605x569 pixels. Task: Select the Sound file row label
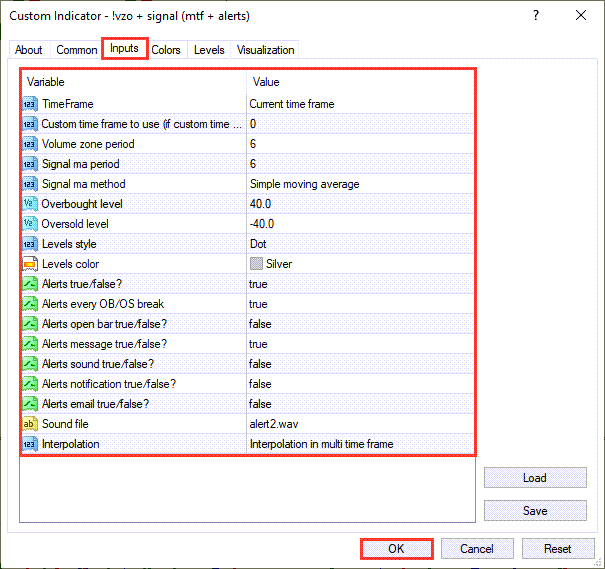(65, 424)
